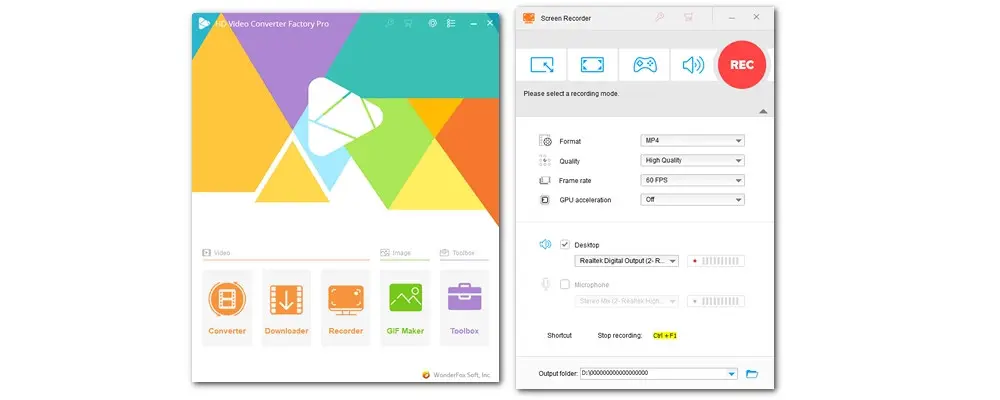Click the Frame rate icon
Image resolution: width=1000 pixels, height=400 pixels.
(x=545, y=181)
